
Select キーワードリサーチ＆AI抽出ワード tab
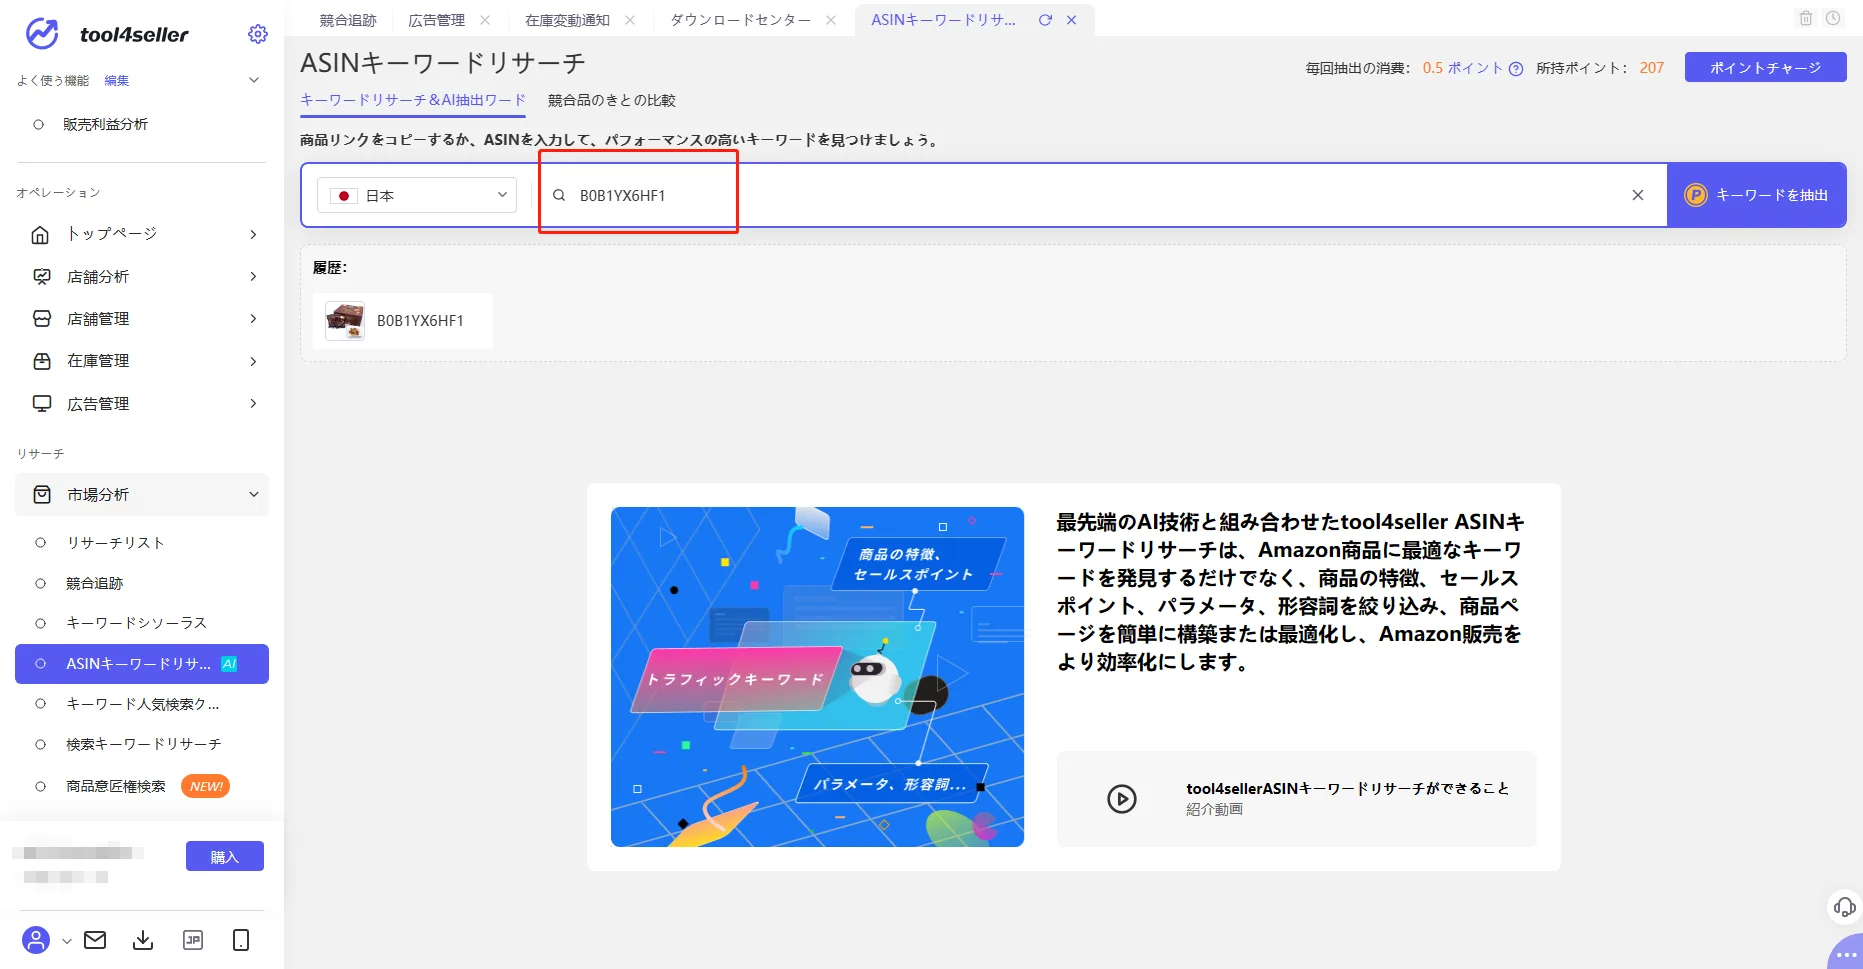coord(413,100)
